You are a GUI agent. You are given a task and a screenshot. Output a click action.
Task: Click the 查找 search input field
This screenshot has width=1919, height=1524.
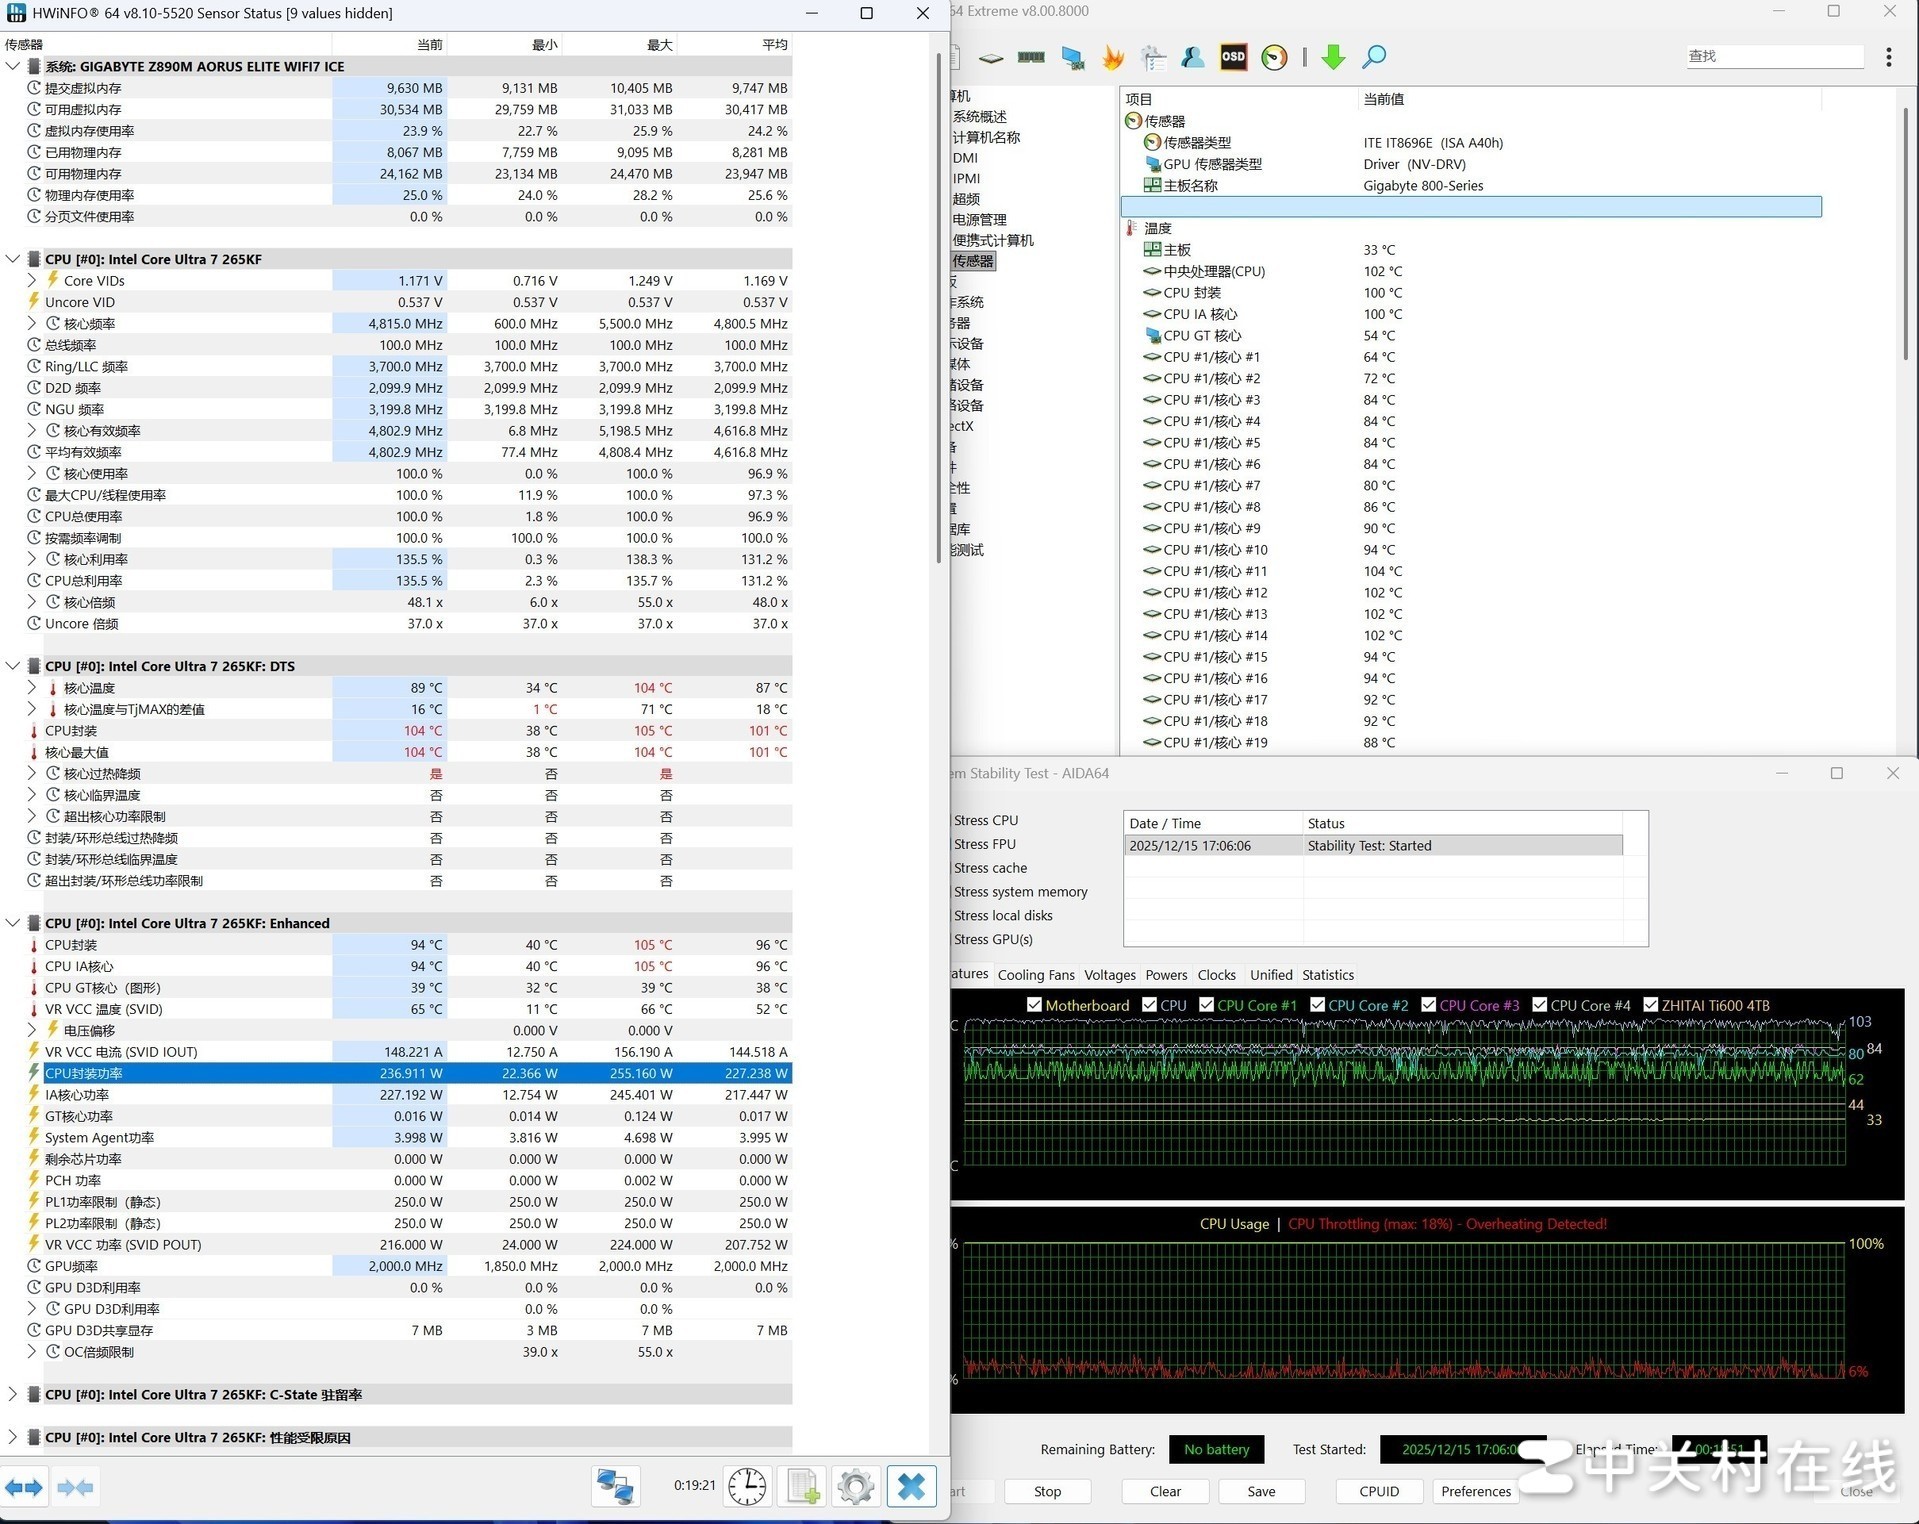pyautogui.click(x=1773, y=56)
